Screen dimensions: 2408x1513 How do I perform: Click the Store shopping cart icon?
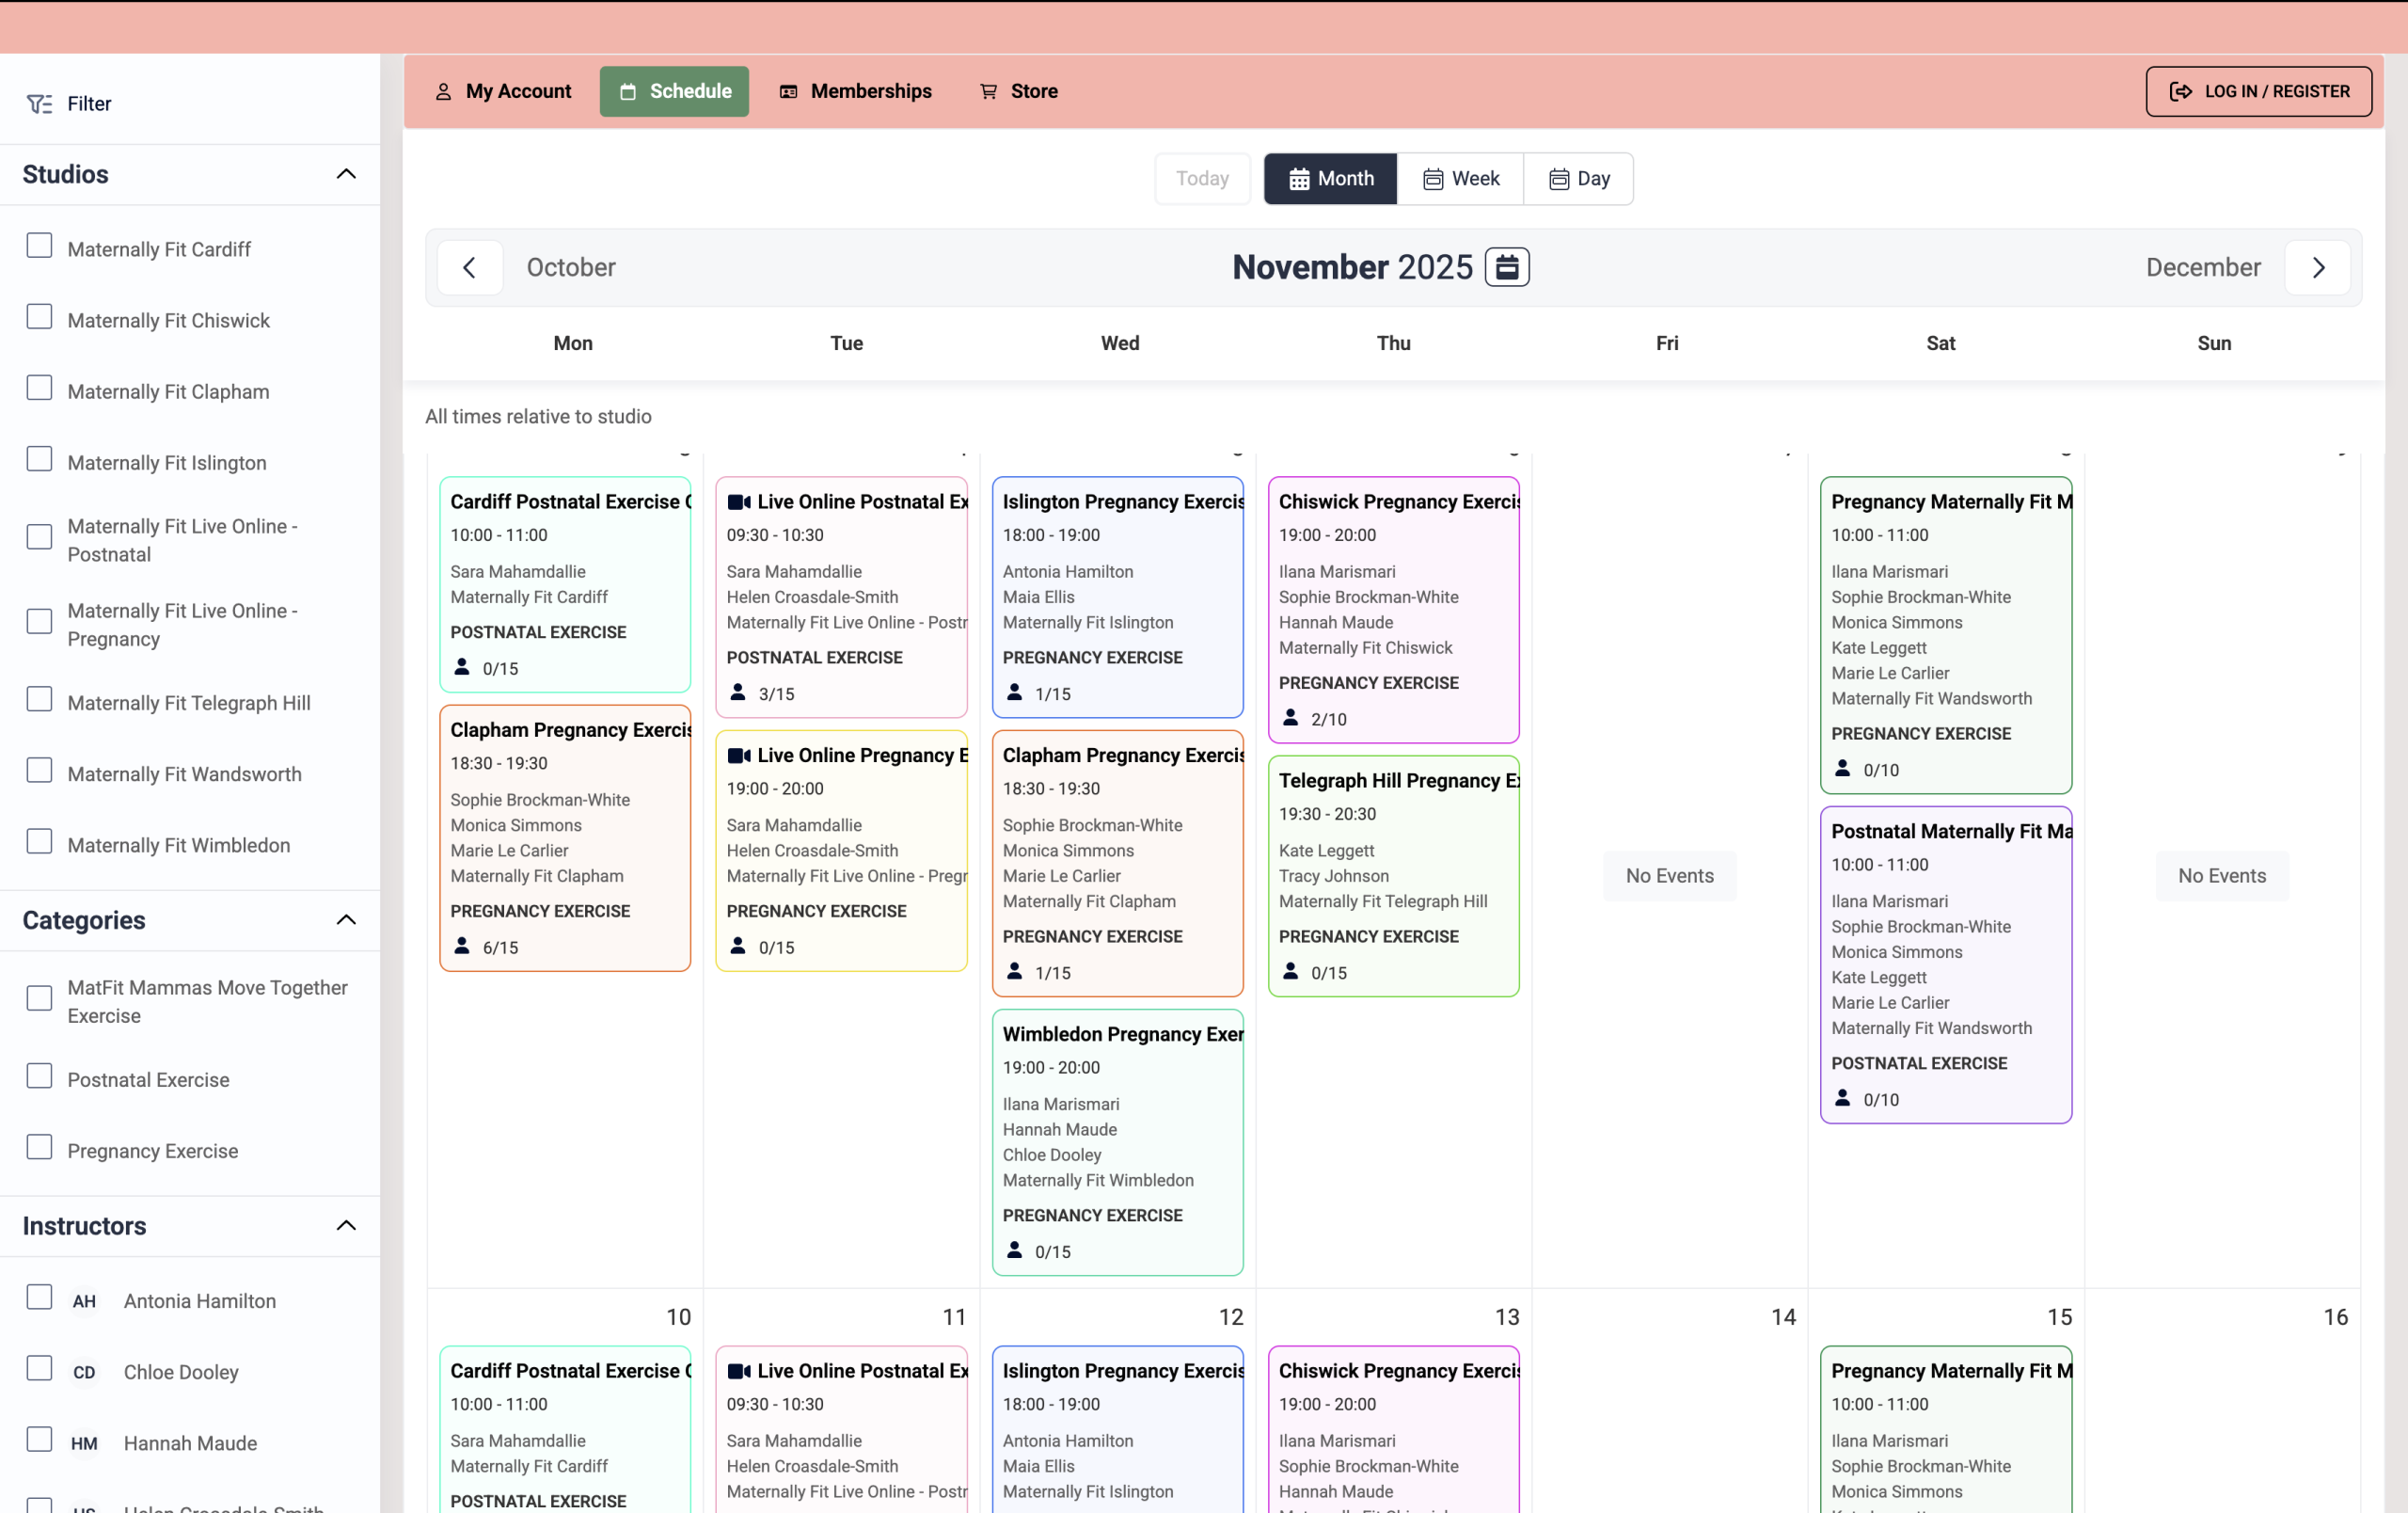pyautogui.click(x=989, y=92)
